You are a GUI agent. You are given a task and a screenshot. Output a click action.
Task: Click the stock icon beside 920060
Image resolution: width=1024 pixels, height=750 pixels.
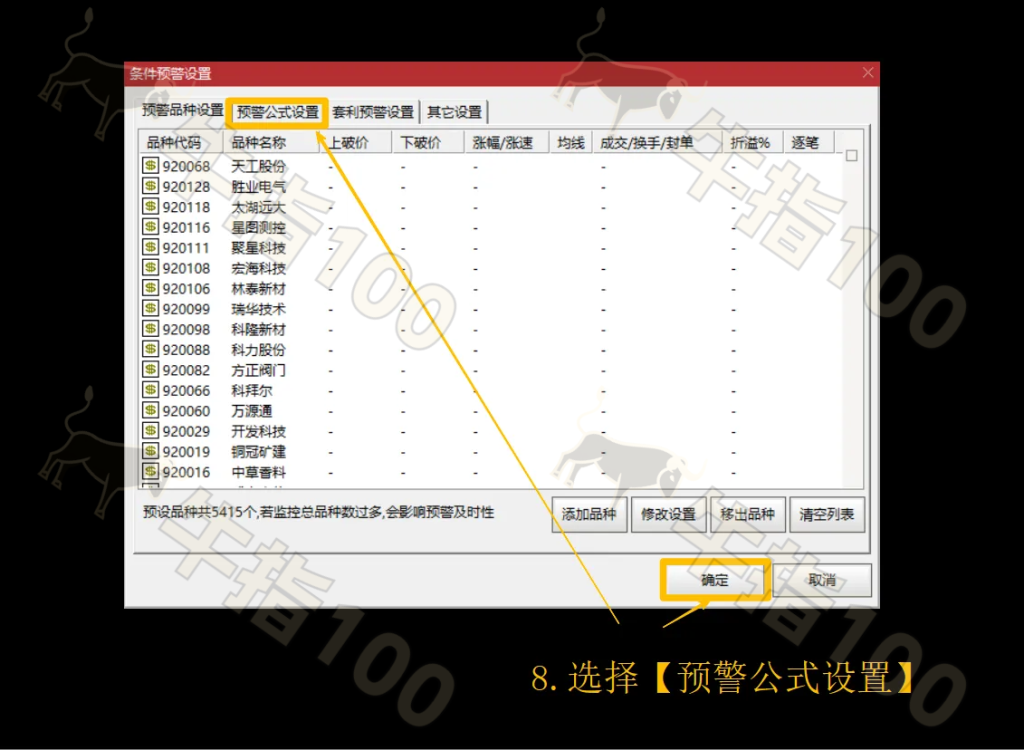tap(150, 410)
